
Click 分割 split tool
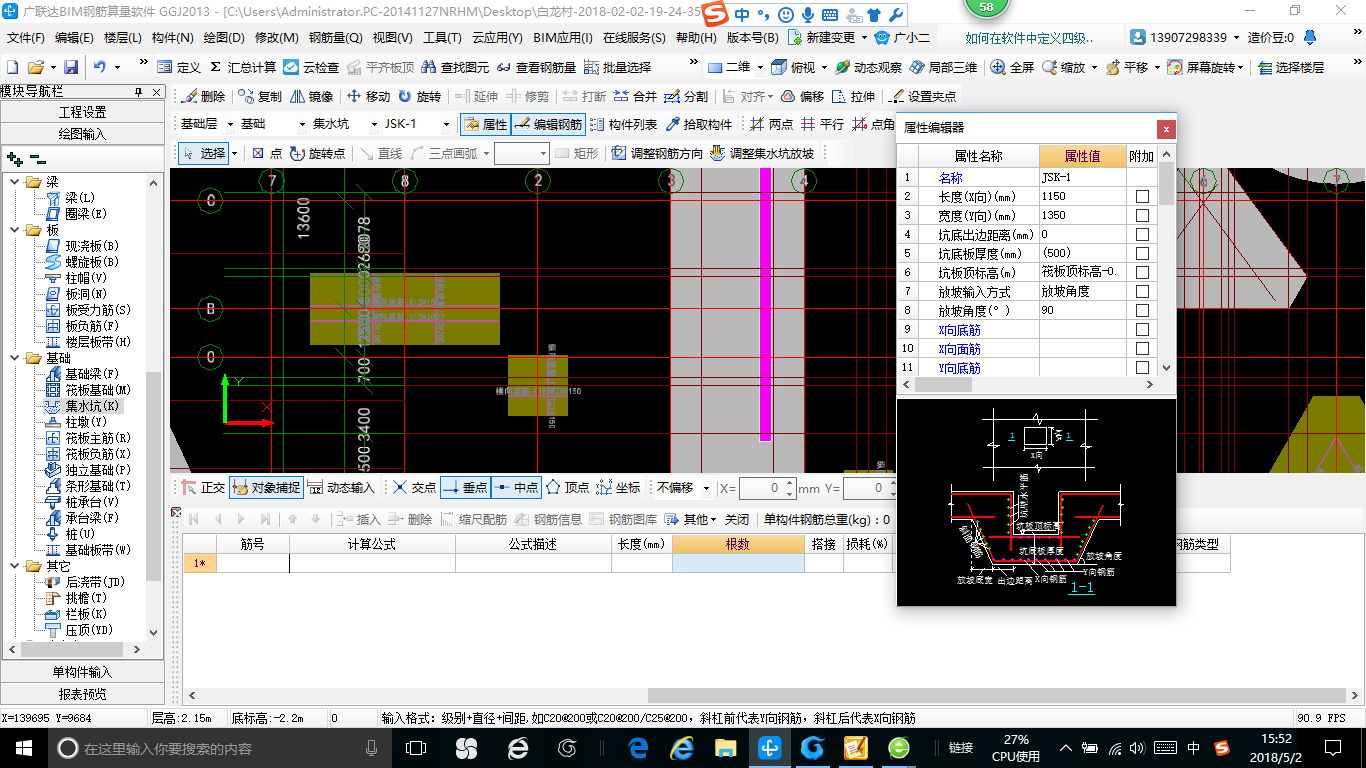point(686,97)
